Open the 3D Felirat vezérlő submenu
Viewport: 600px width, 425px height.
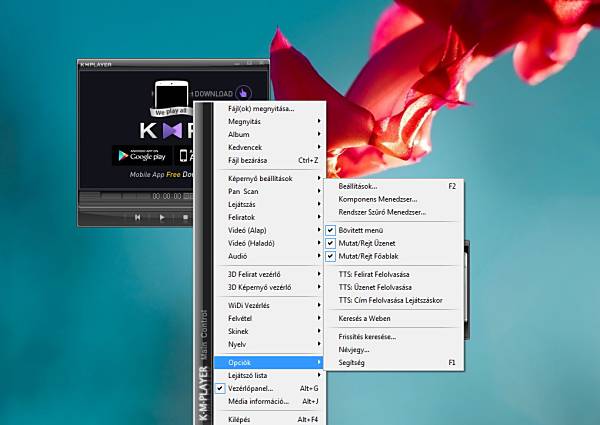coord(269,274)
